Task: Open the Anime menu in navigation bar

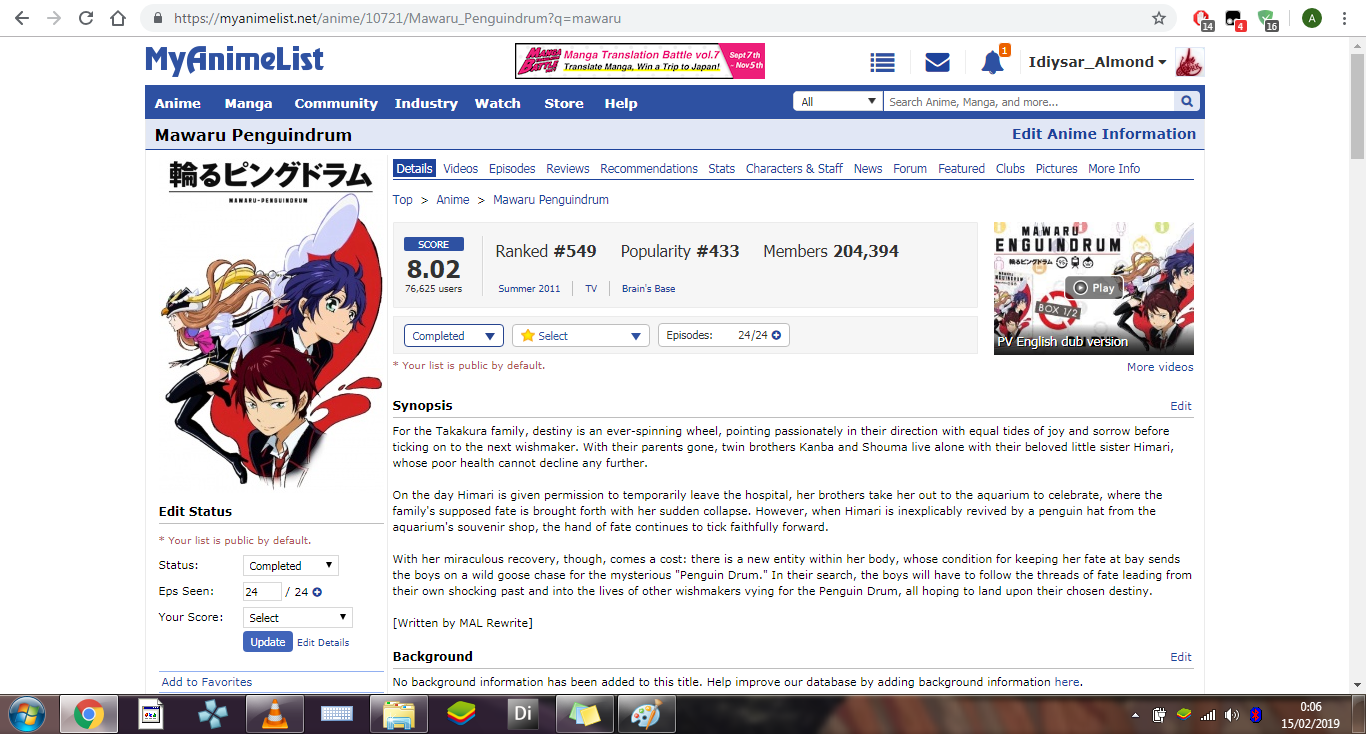Action: pos(178,103)
